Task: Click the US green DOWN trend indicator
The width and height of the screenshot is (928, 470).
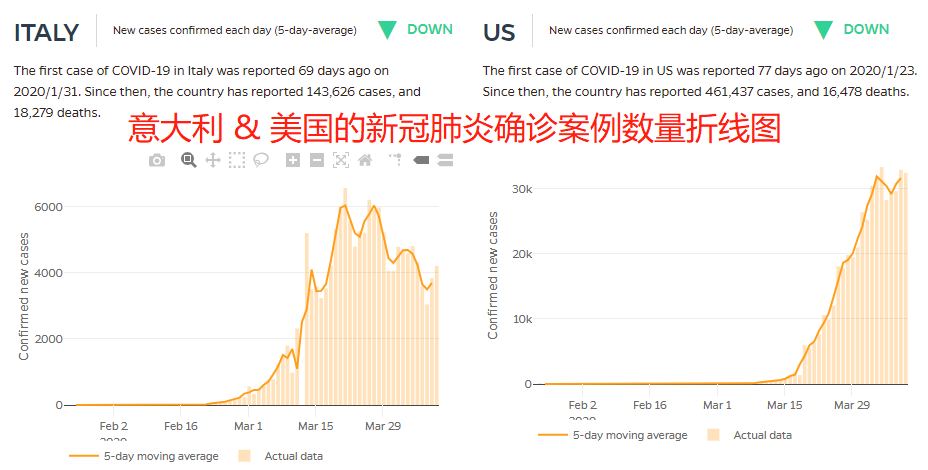Action: [x=851, y=30]
